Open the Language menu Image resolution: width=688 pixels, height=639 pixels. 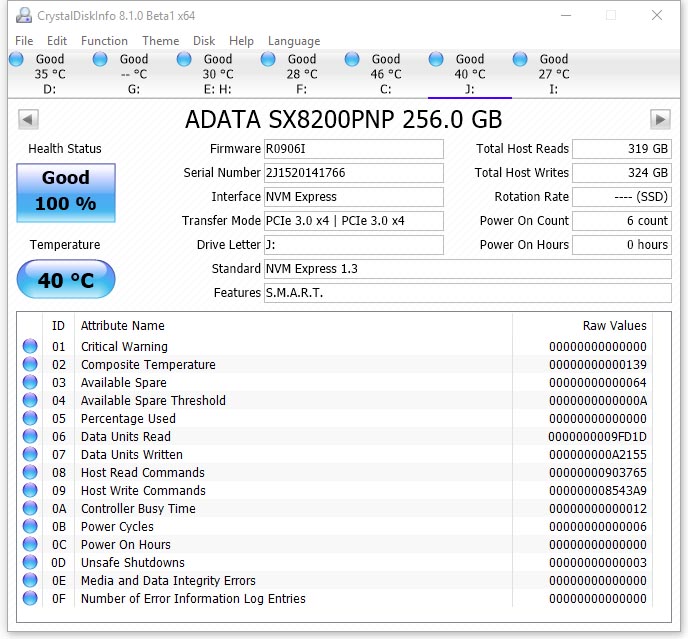(x=294, y=41)
